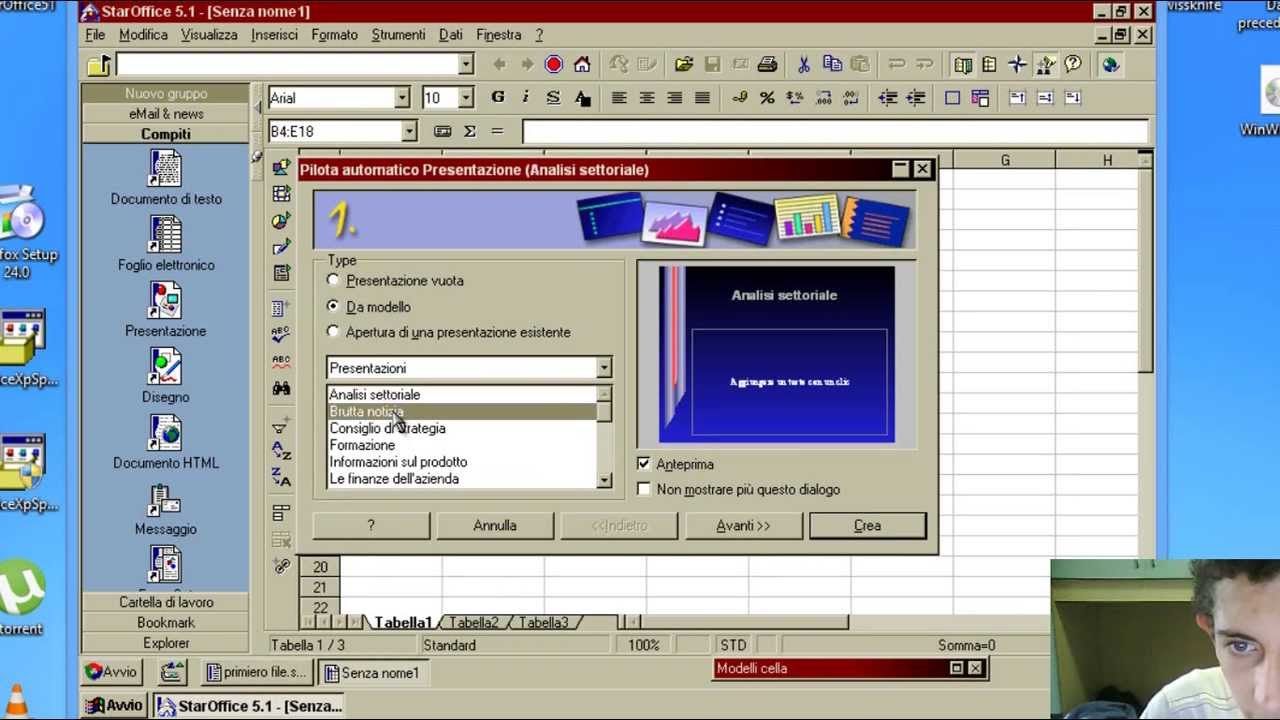Select Informazioni sul prodotto template

click(462, 462)
